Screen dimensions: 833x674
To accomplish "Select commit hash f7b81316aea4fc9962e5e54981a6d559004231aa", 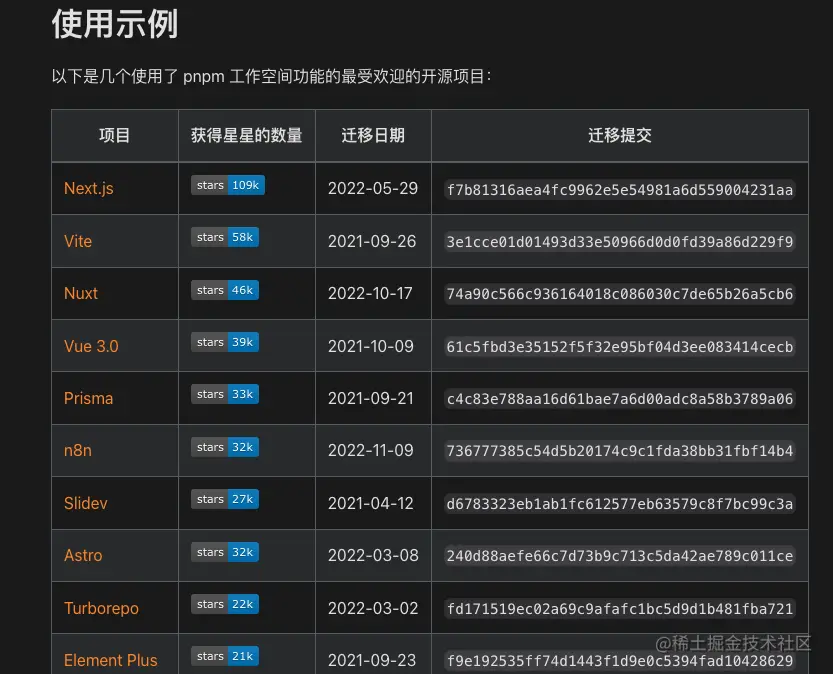I will pos(619,190).
